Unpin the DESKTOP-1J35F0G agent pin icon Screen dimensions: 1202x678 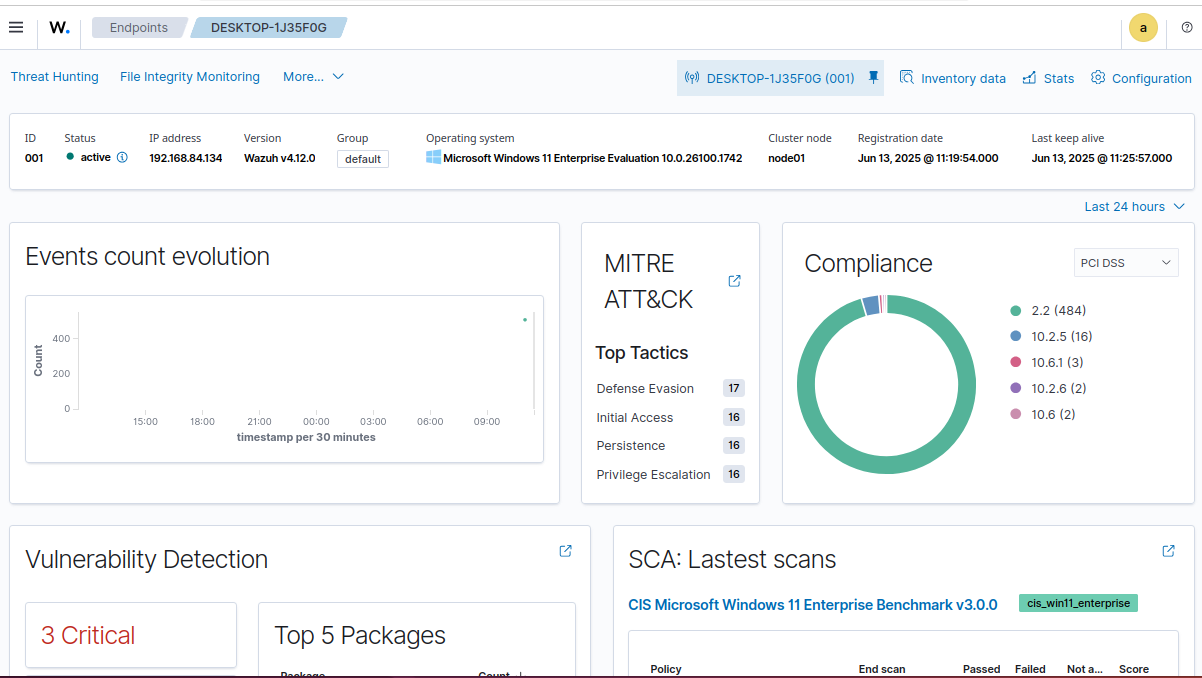pyautogui.click(x=873, y=77)
